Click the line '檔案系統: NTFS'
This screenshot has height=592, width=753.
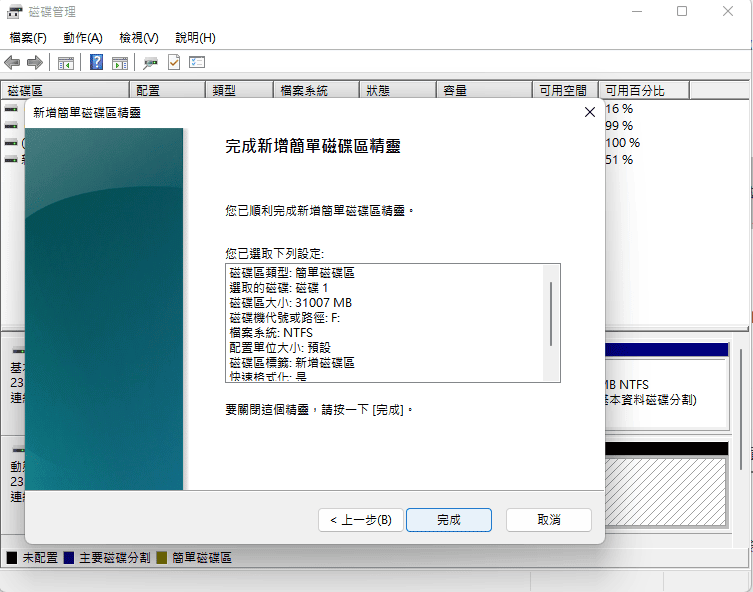(x=271, y=333)
